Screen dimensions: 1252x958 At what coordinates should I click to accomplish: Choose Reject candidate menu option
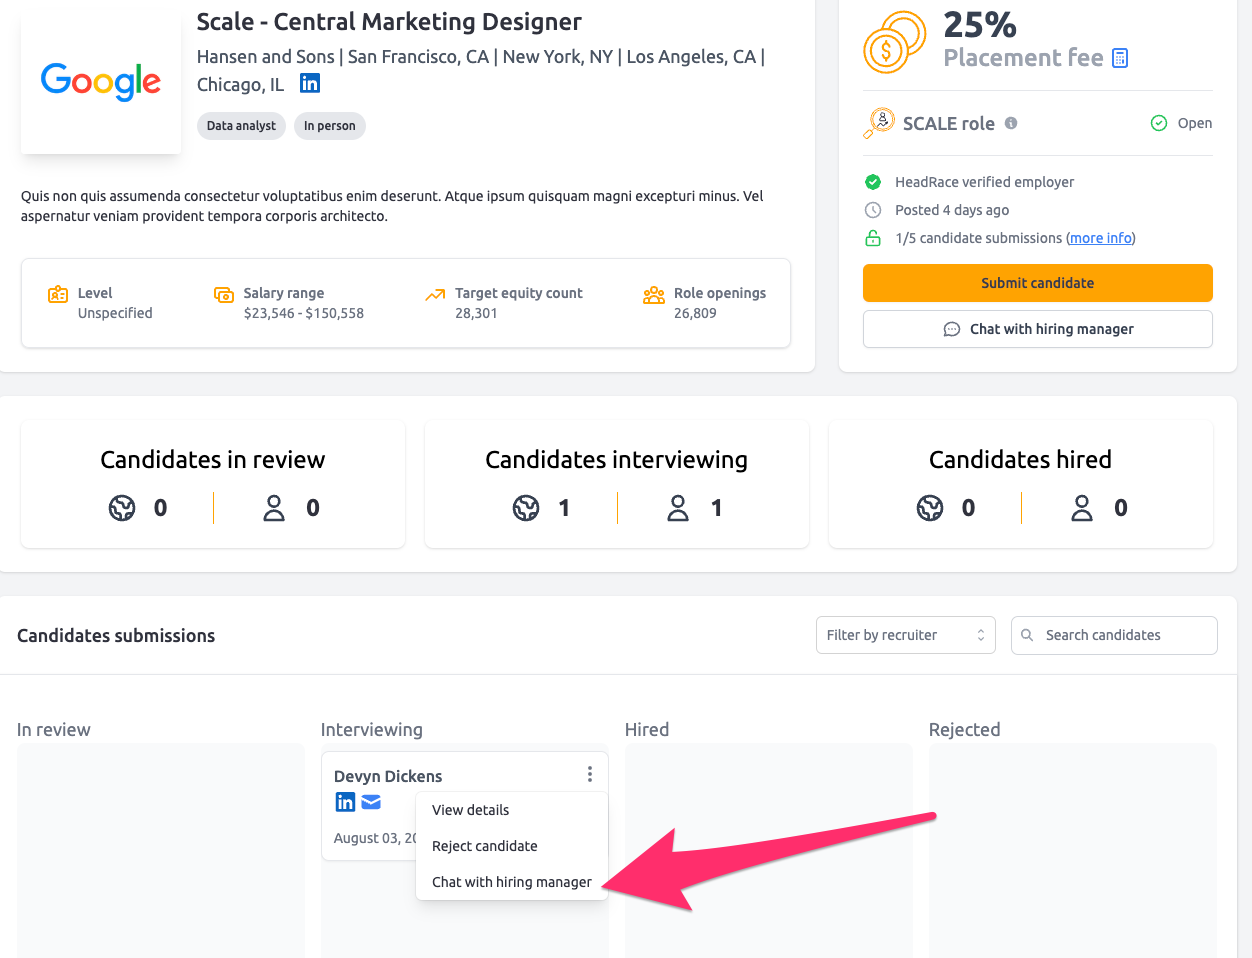(x=485, y=846)
